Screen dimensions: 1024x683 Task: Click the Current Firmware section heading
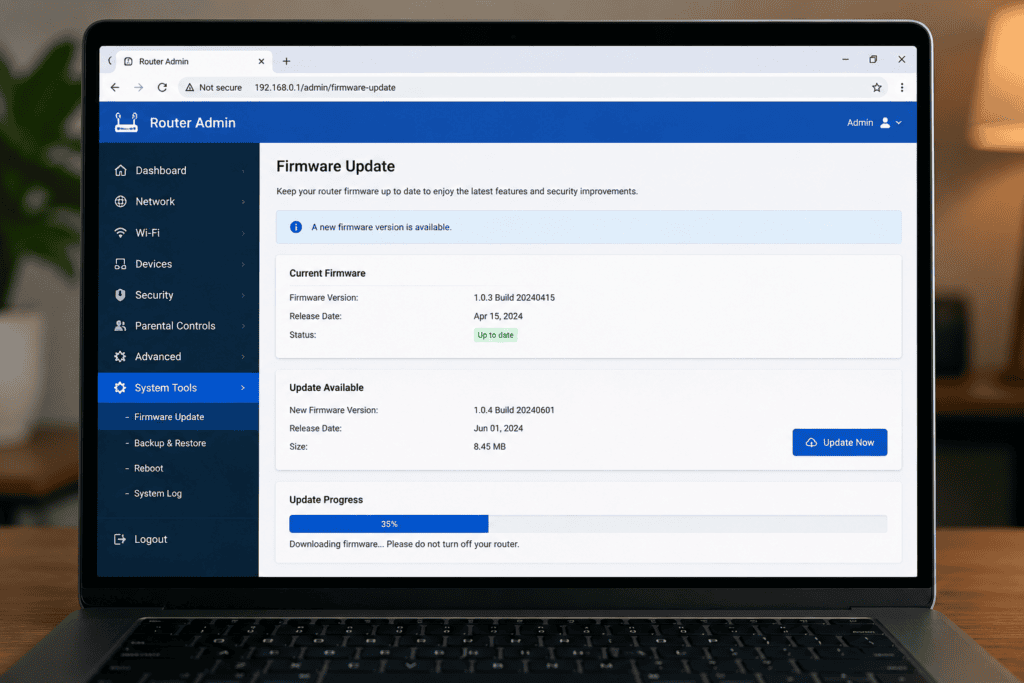click(x=327, y=273)
